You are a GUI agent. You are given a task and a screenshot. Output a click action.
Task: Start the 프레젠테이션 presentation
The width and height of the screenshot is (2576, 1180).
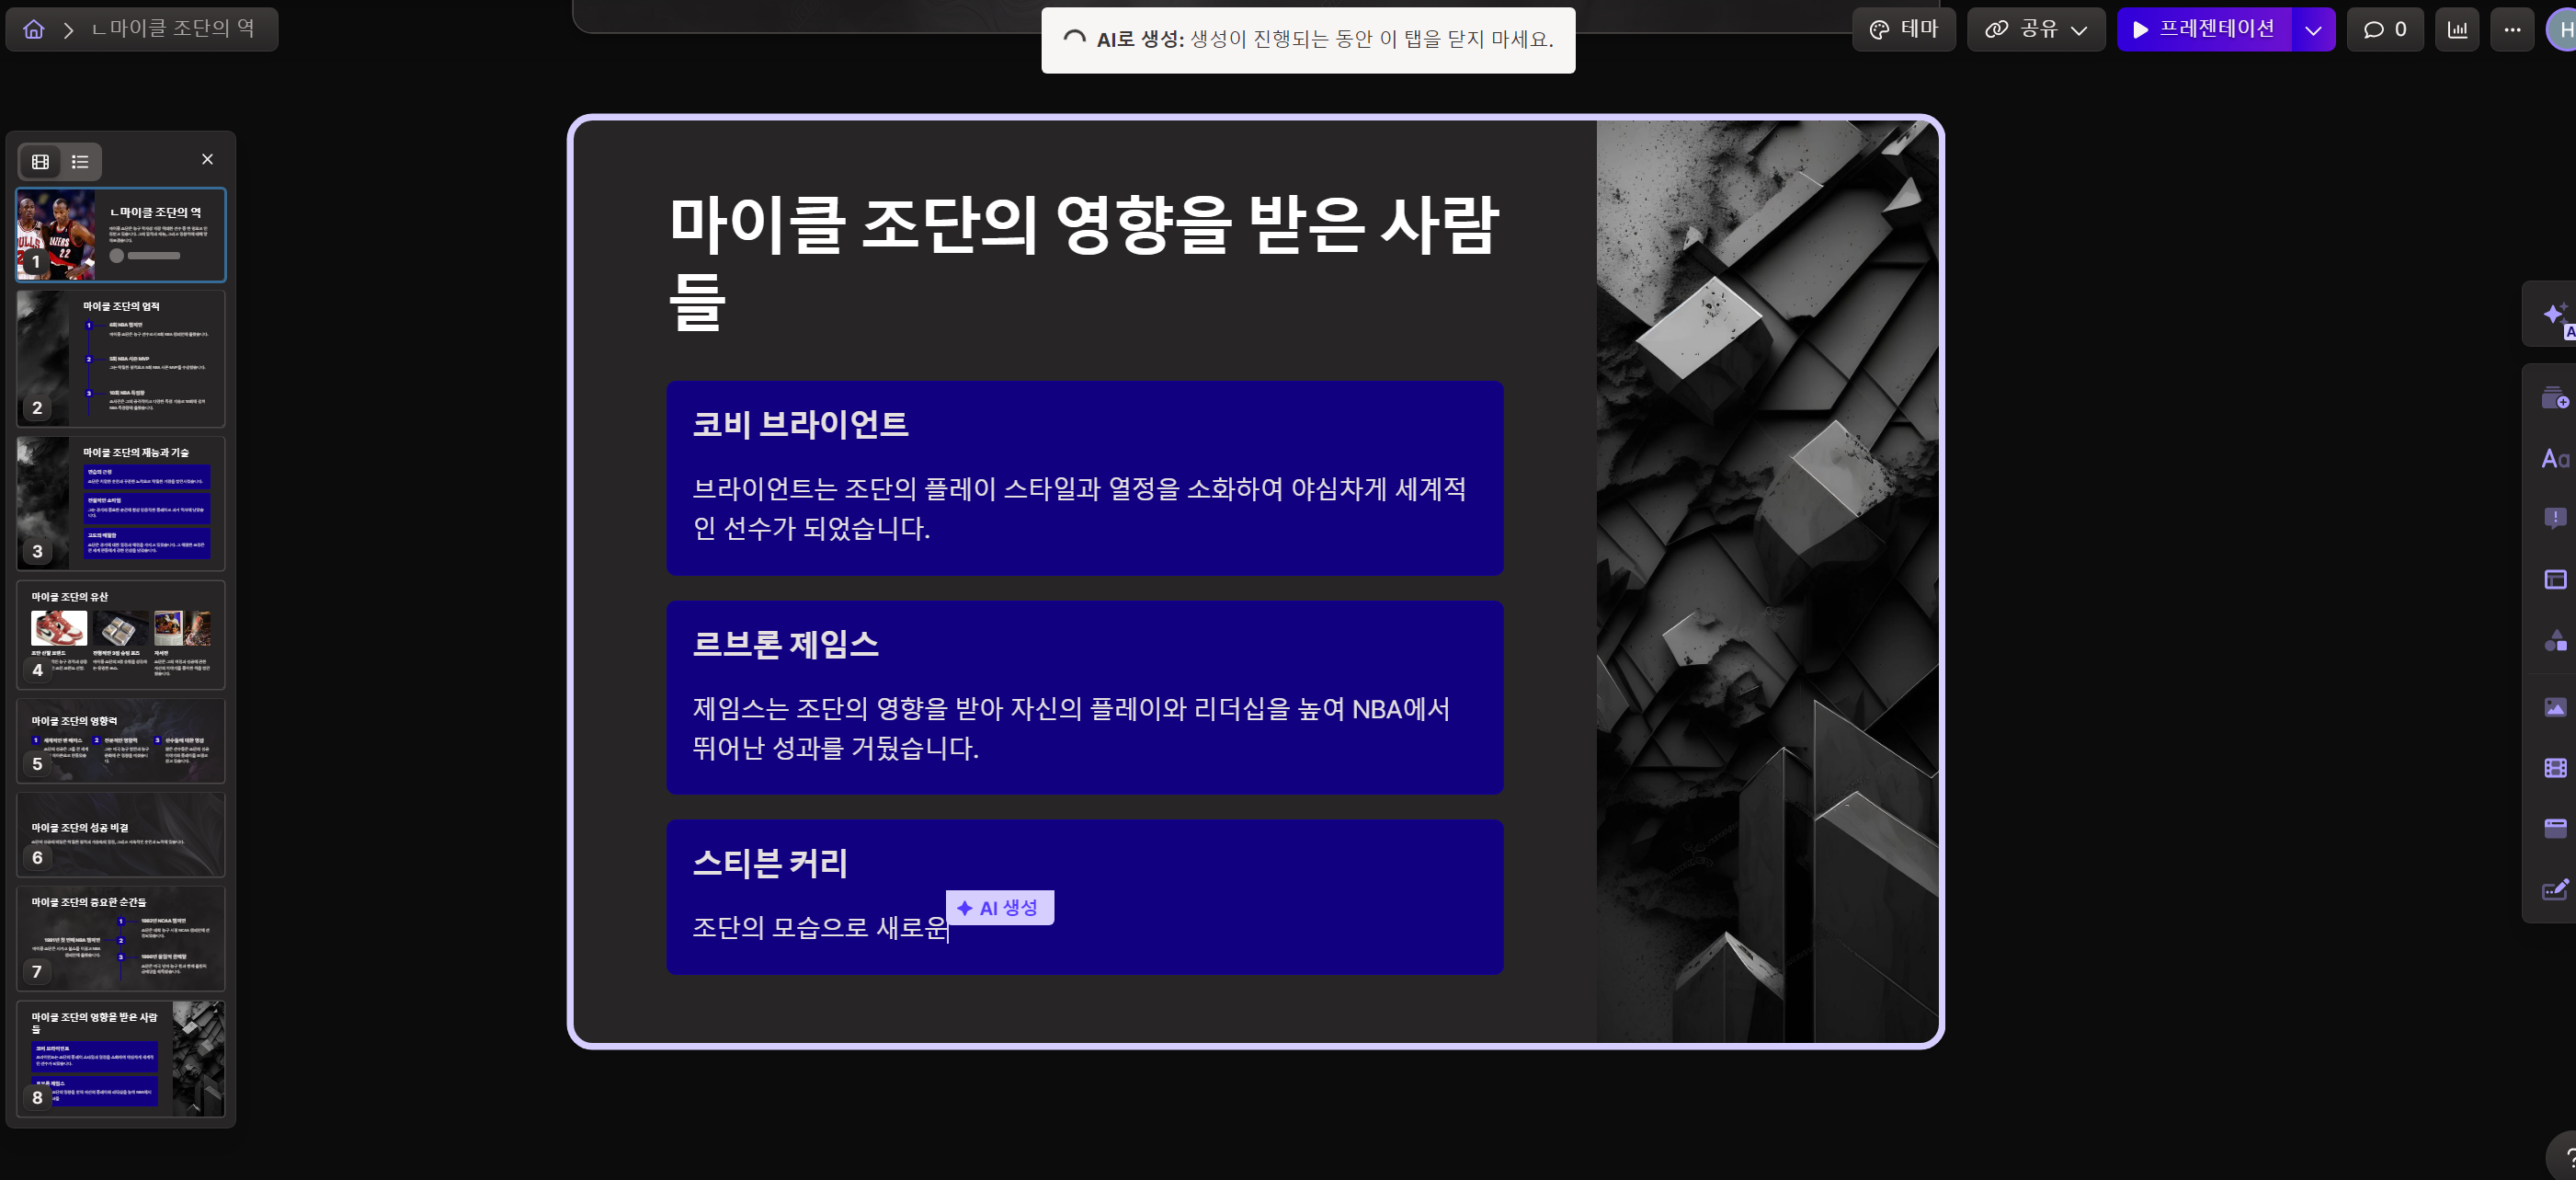(2204, 30)
